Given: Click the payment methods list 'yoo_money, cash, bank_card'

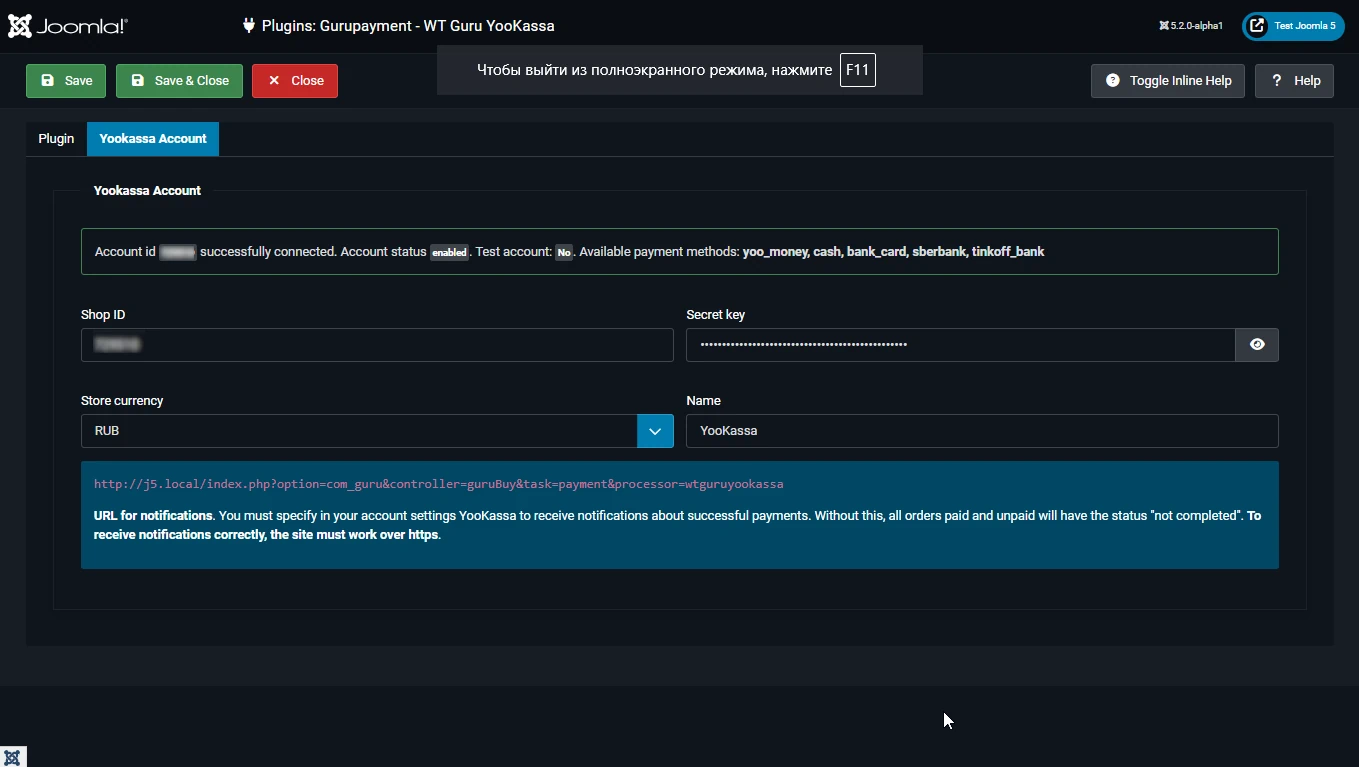Looking at the screenshot, I should pyautogui.click(x=824, y=252).
